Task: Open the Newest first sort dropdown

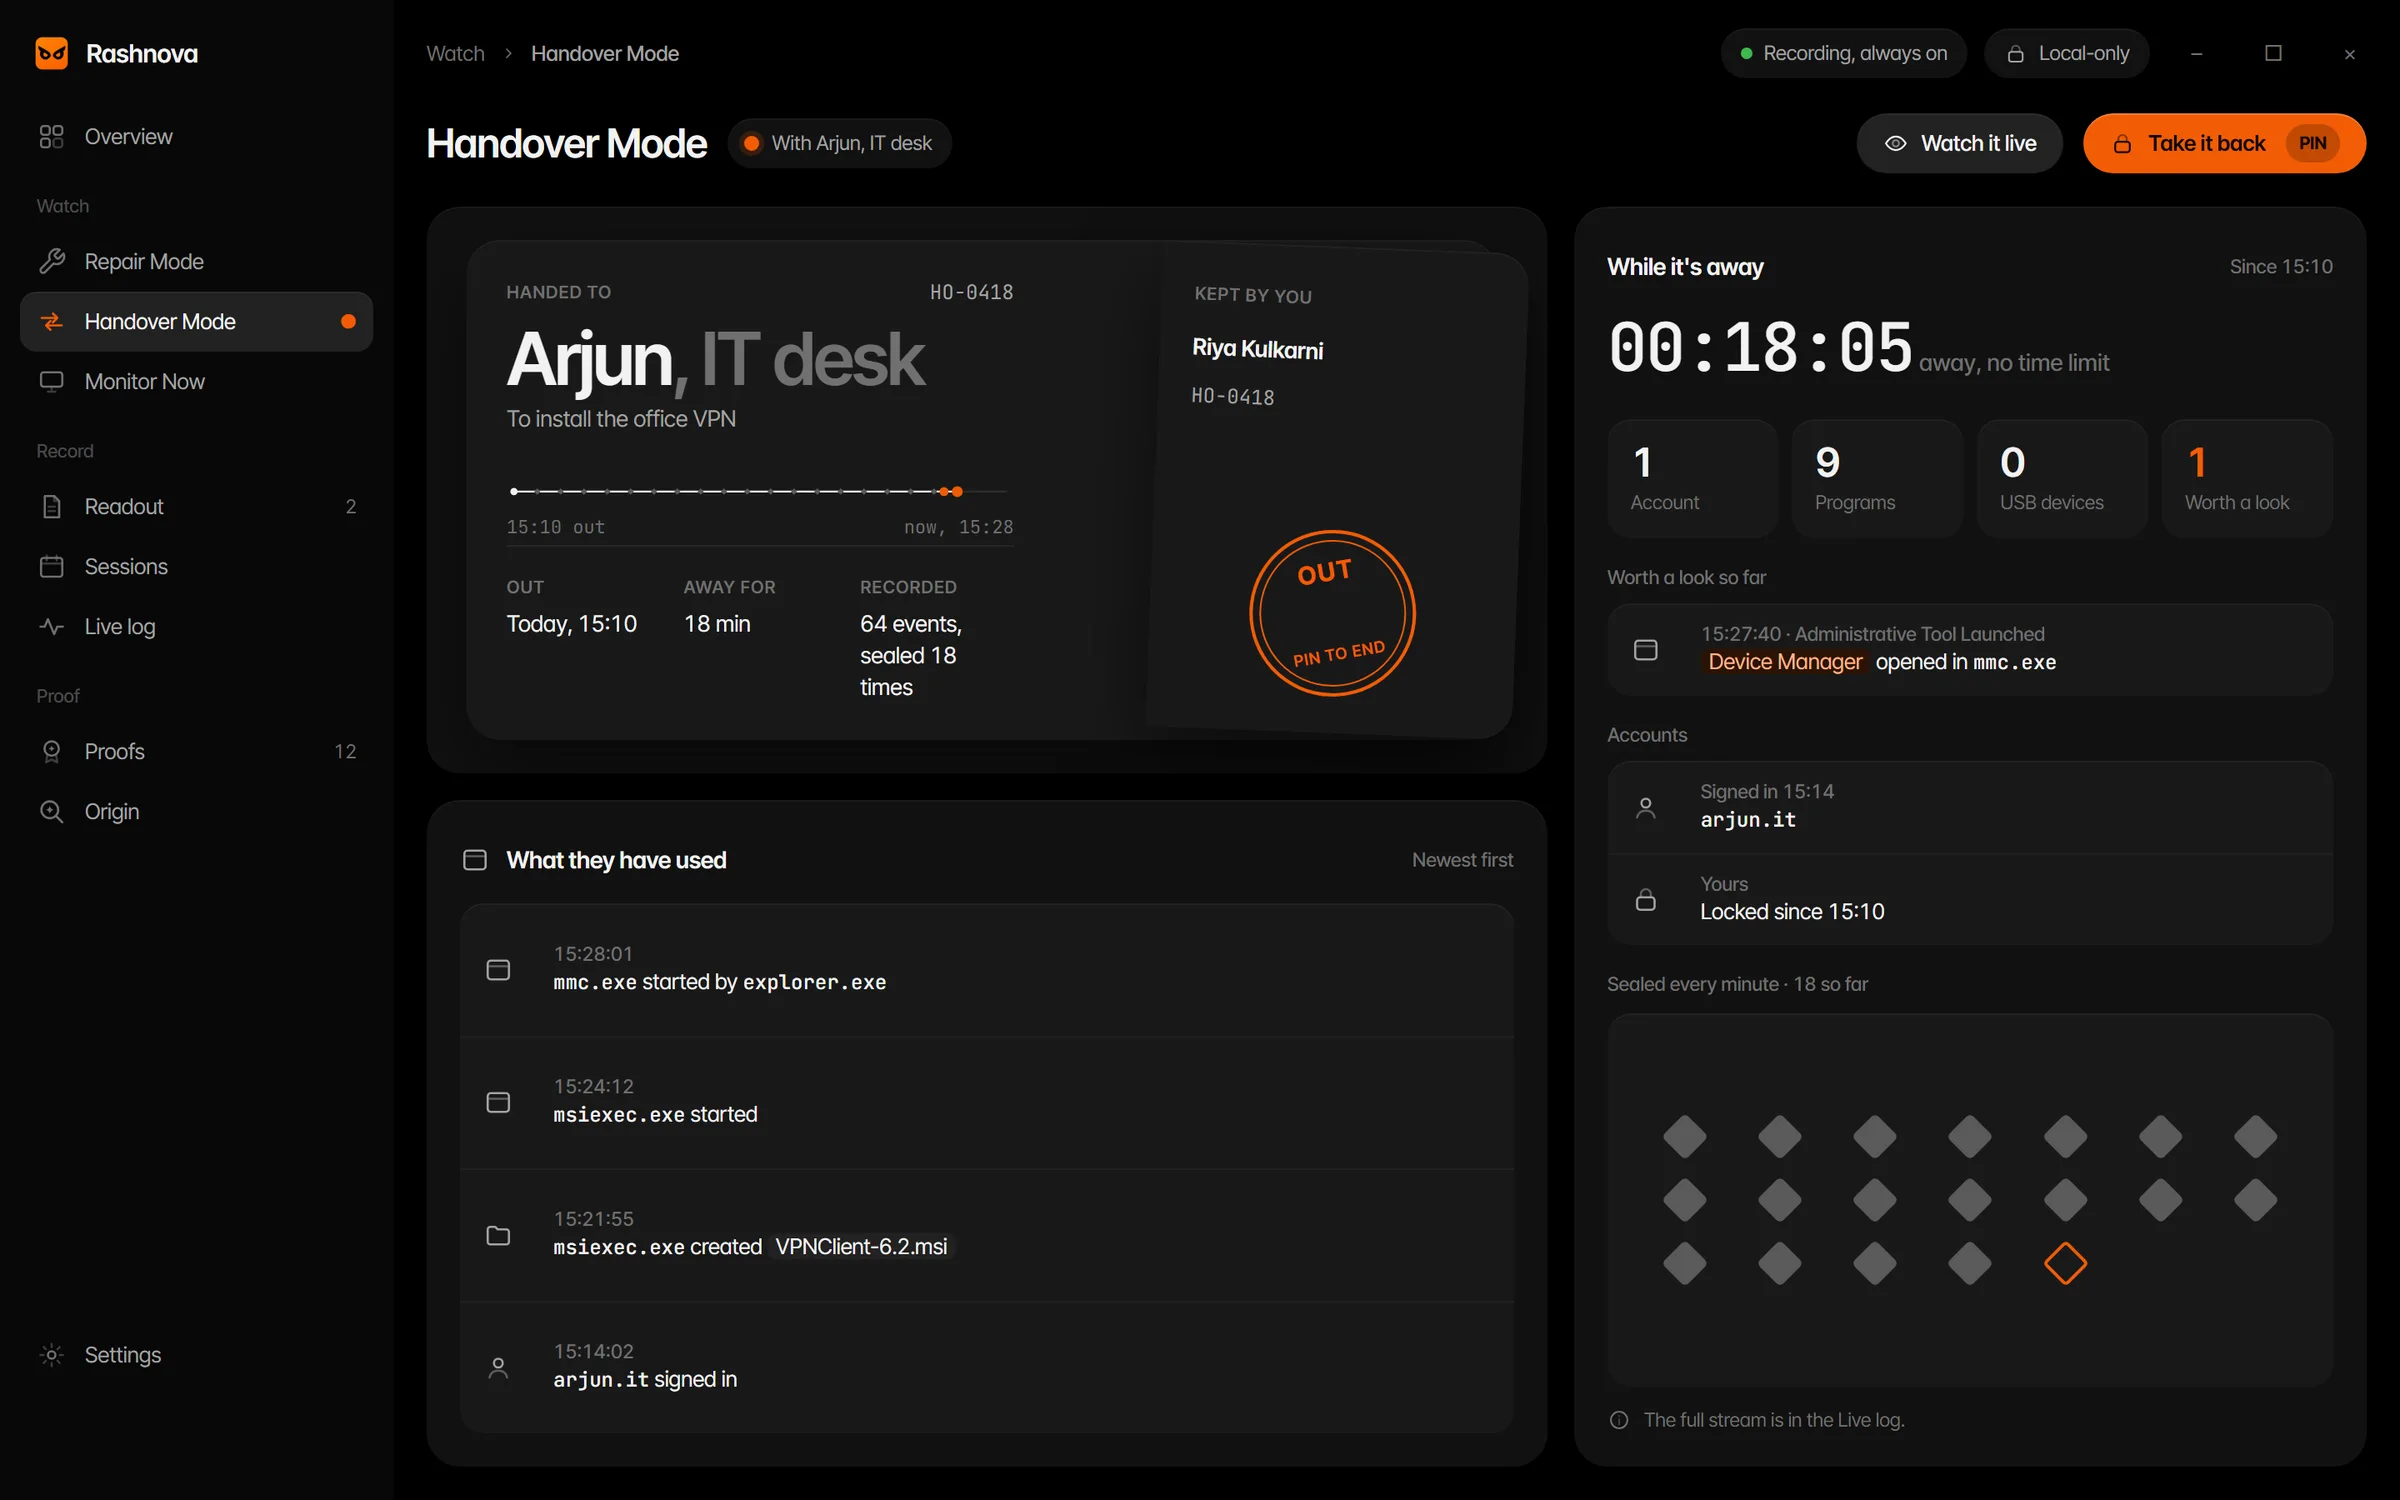Action: 1462,860
